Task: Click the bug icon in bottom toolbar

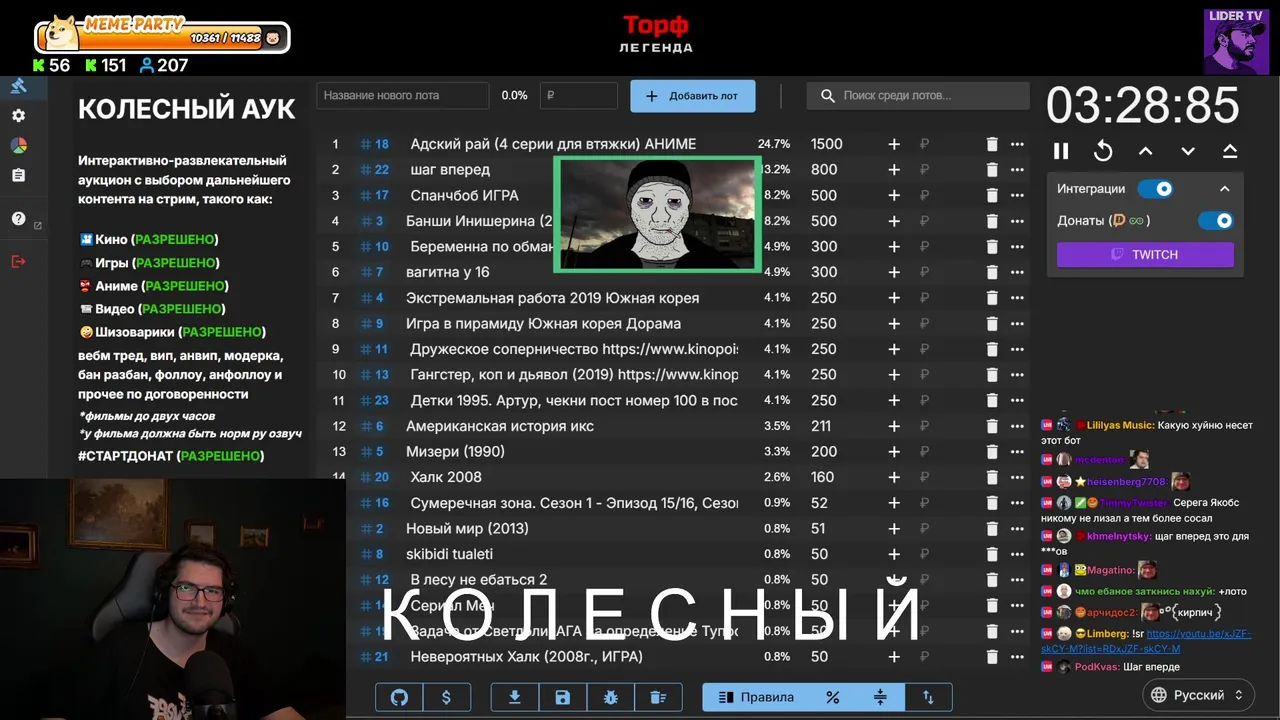Action: [x=610, y=697]
